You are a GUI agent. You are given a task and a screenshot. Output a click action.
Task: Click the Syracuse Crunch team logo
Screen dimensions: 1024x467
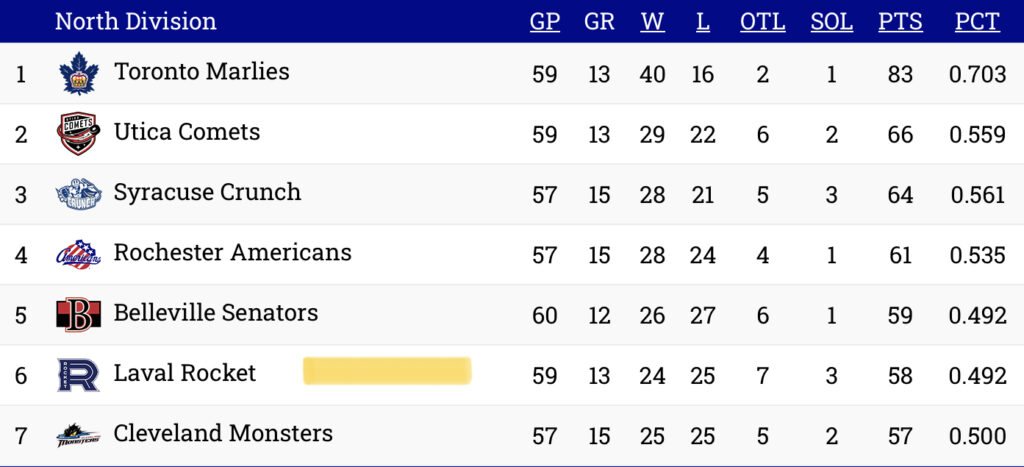click(78, 194)
